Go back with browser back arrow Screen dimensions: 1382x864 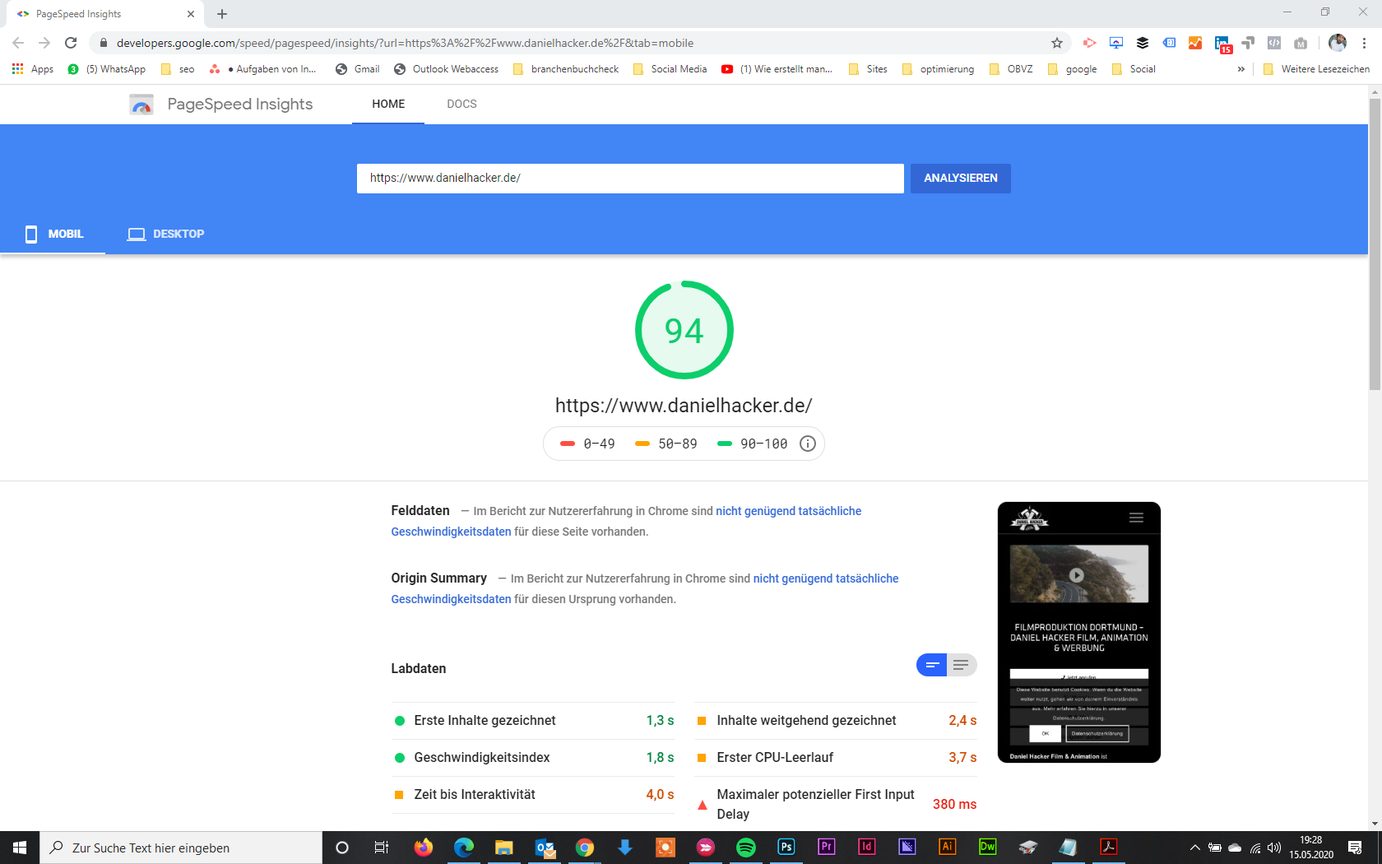tap(18, 43)
